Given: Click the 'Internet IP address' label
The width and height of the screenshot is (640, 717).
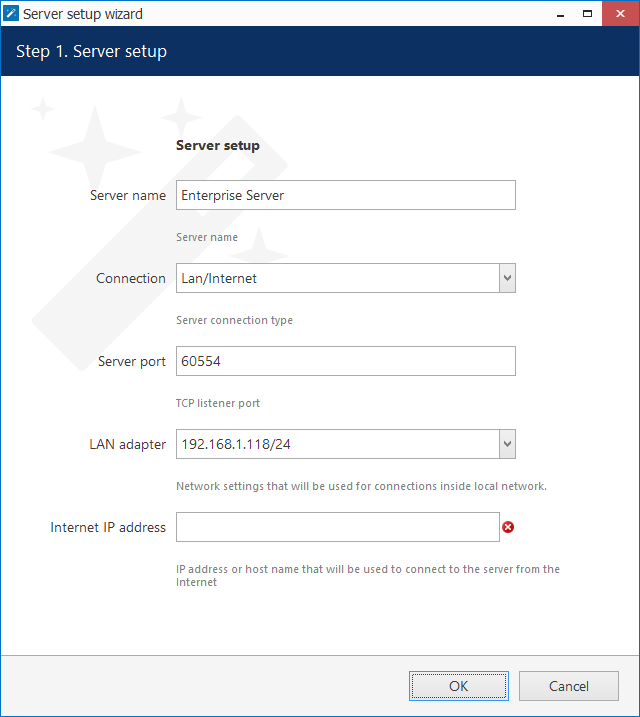Looking at the screenshot, I should click(108, 527).
